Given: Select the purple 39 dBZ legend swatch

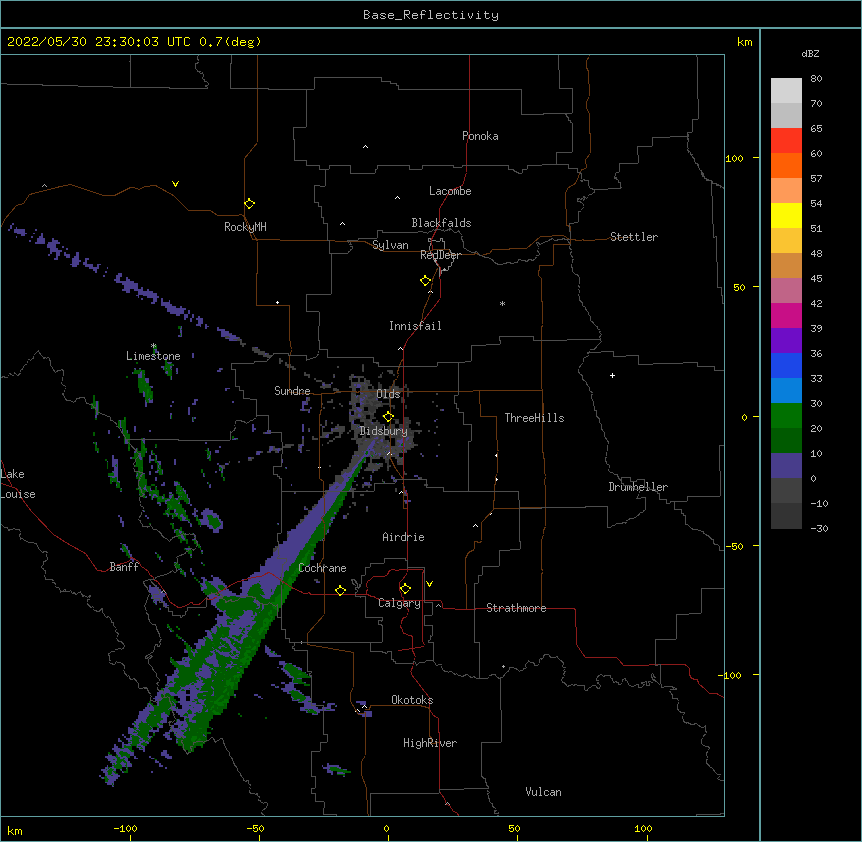Looking at the screenshot, I should click(786, 340).
